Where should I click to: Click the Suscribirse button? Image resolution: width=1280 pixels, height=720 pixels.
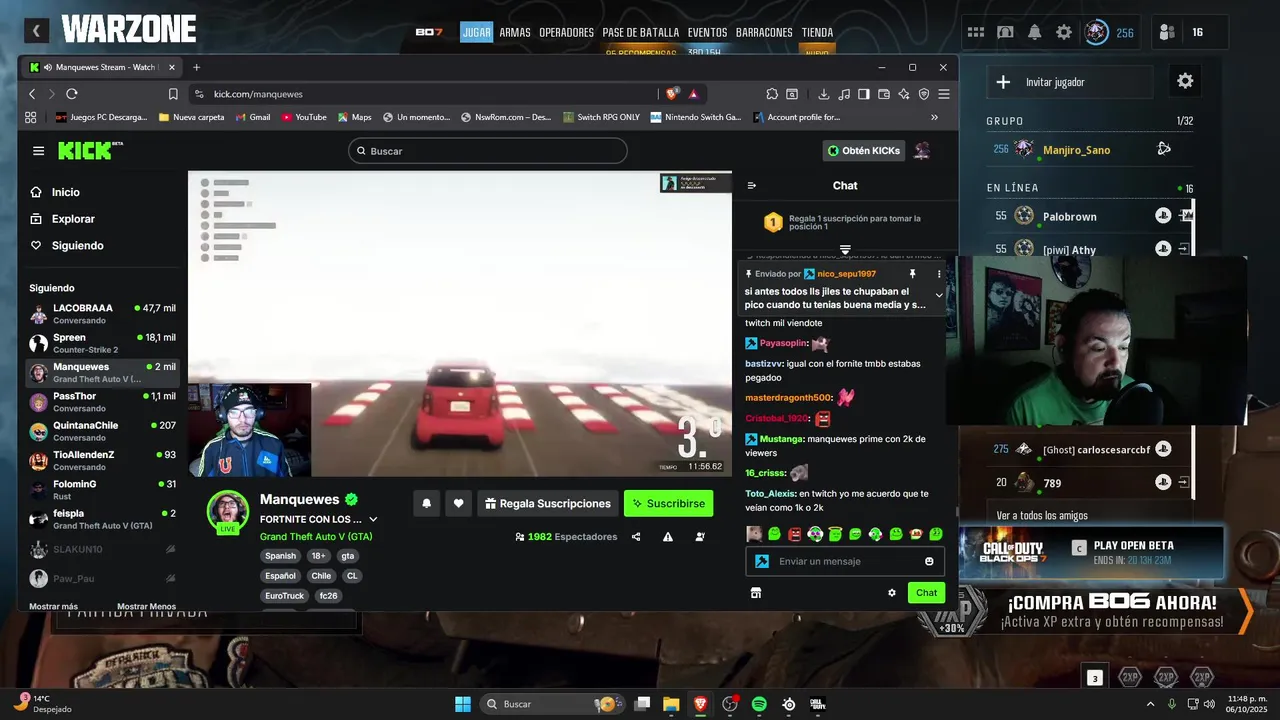click(668, 504)
